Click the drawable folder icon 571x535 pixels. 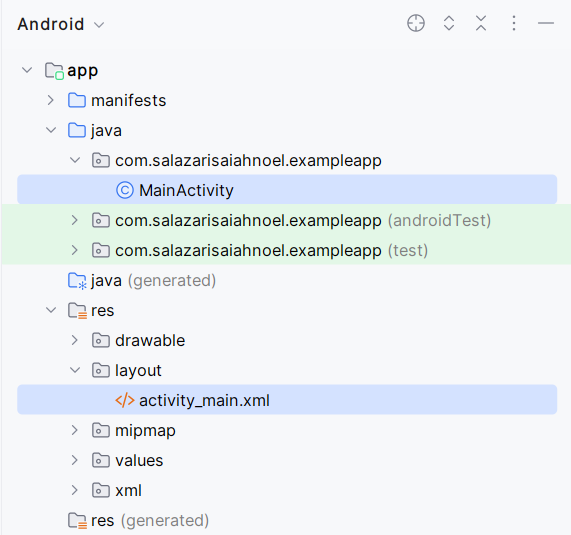[101, 340]
